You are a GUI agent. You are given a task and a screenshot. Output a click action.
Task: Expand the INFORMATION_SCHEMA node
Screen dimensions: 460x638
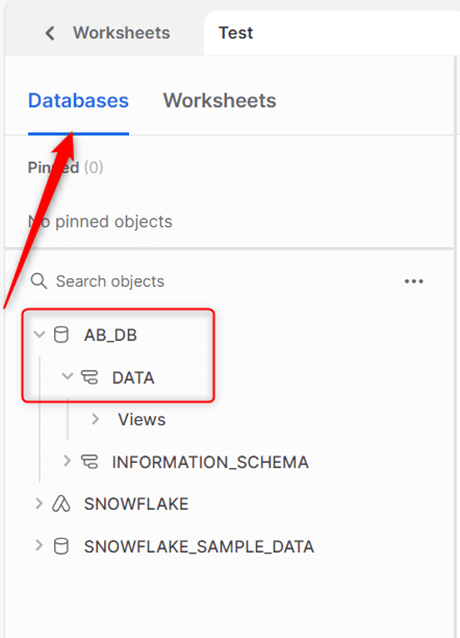pyautogui.click(x=67, y=461)
